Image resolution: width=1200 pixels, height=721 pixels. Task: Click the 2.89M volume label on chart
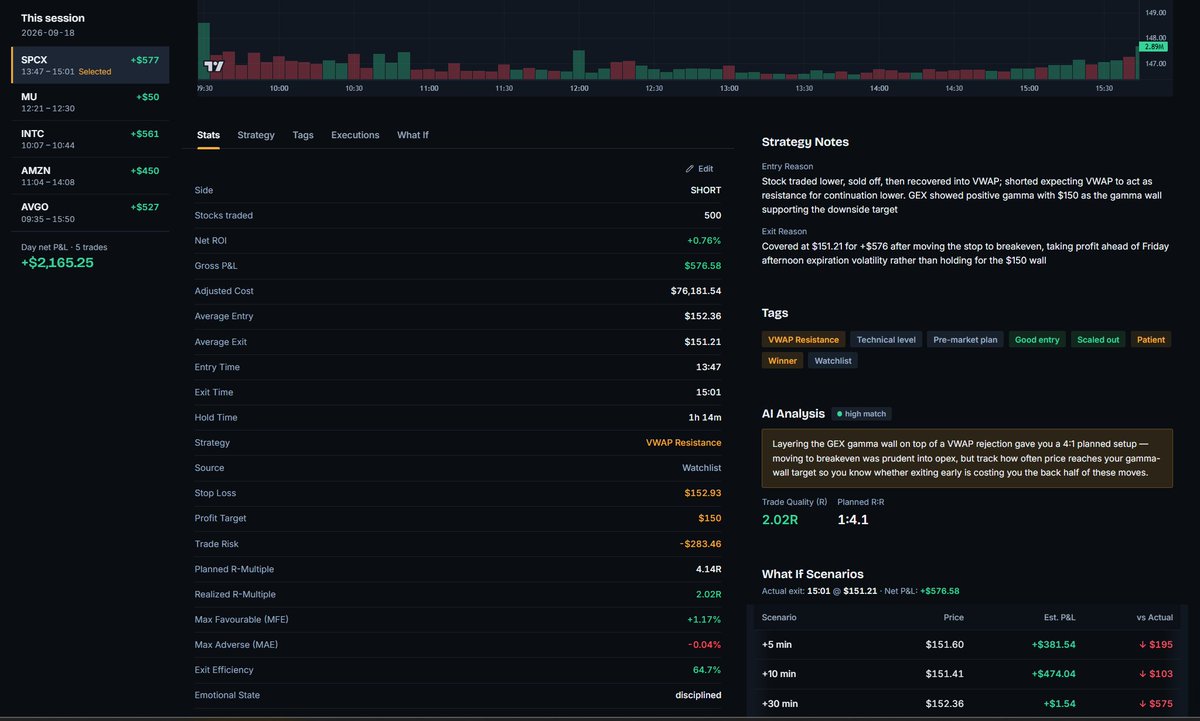coord(1153,47)
